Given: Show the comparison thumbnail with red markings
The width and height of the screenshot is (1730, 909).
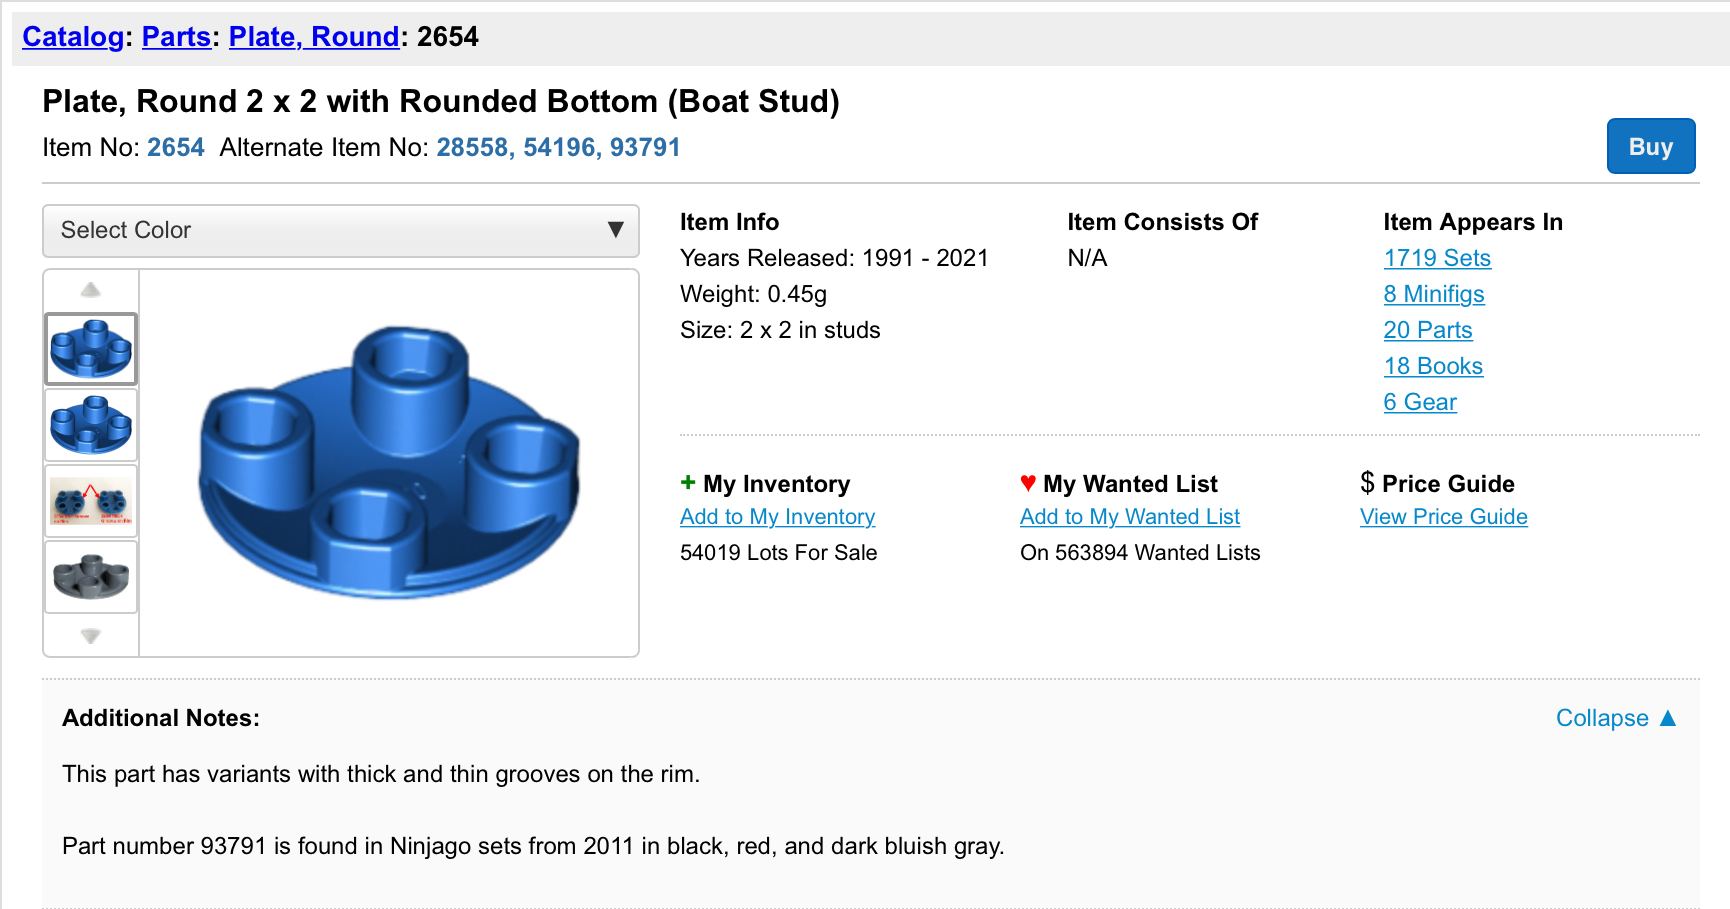Looking at the screenshot, I should point(91,501).
